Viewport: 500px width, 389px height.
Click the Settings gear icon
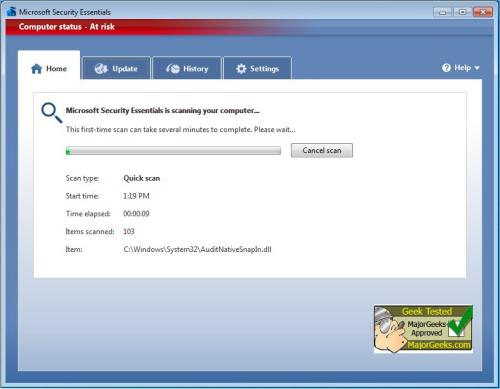[x=241, y=69]
